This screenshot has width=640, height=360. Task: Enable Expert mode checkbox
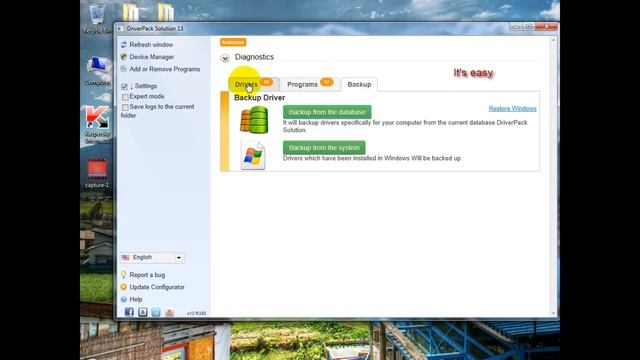pos(125,97)
